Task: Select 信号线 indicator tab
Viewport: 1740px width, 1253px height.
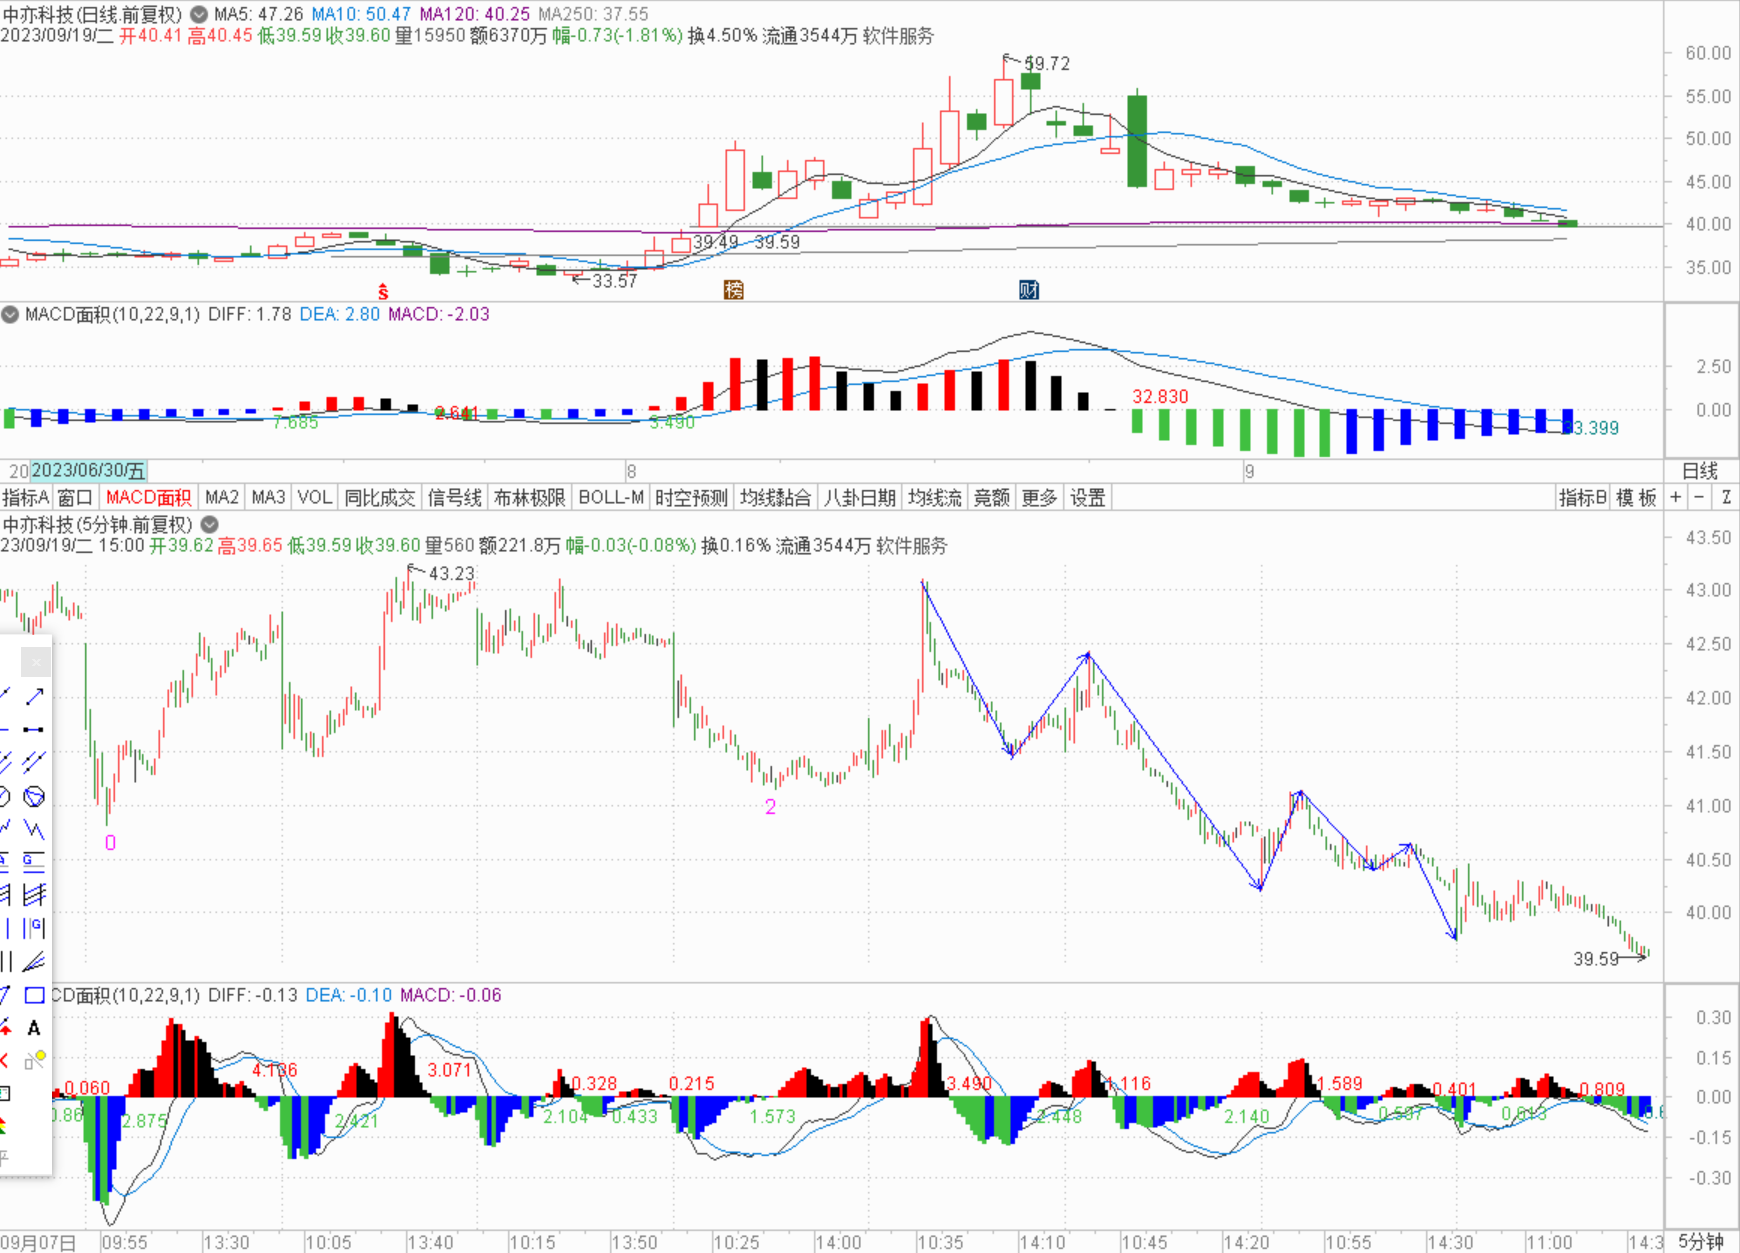Action: pyautogui.click(x=455, y=497)
